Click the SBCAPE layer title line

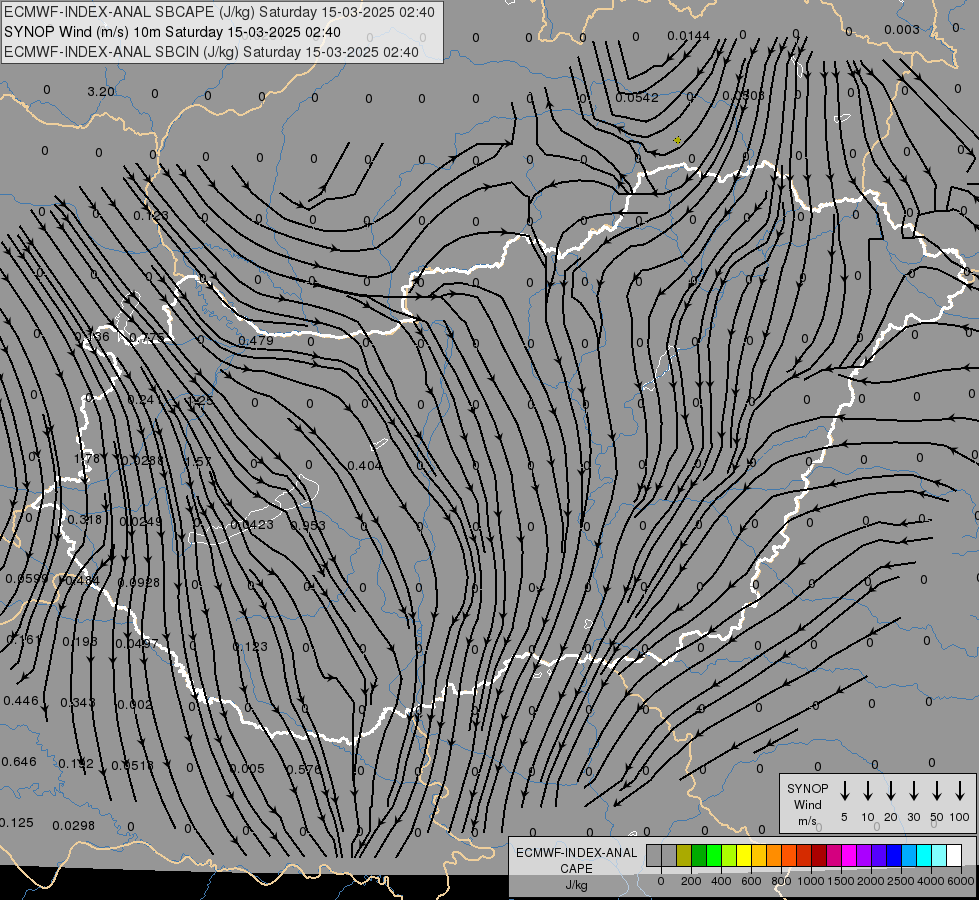(219, 12)
